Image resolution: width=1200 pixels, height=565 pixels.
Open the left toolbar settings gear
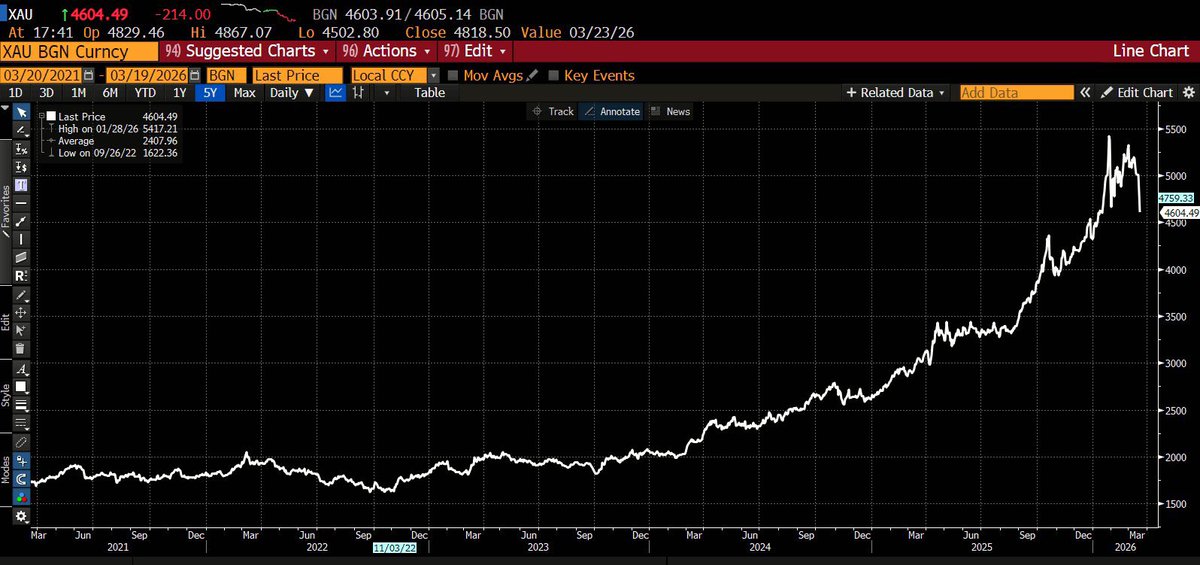point(22,516)
